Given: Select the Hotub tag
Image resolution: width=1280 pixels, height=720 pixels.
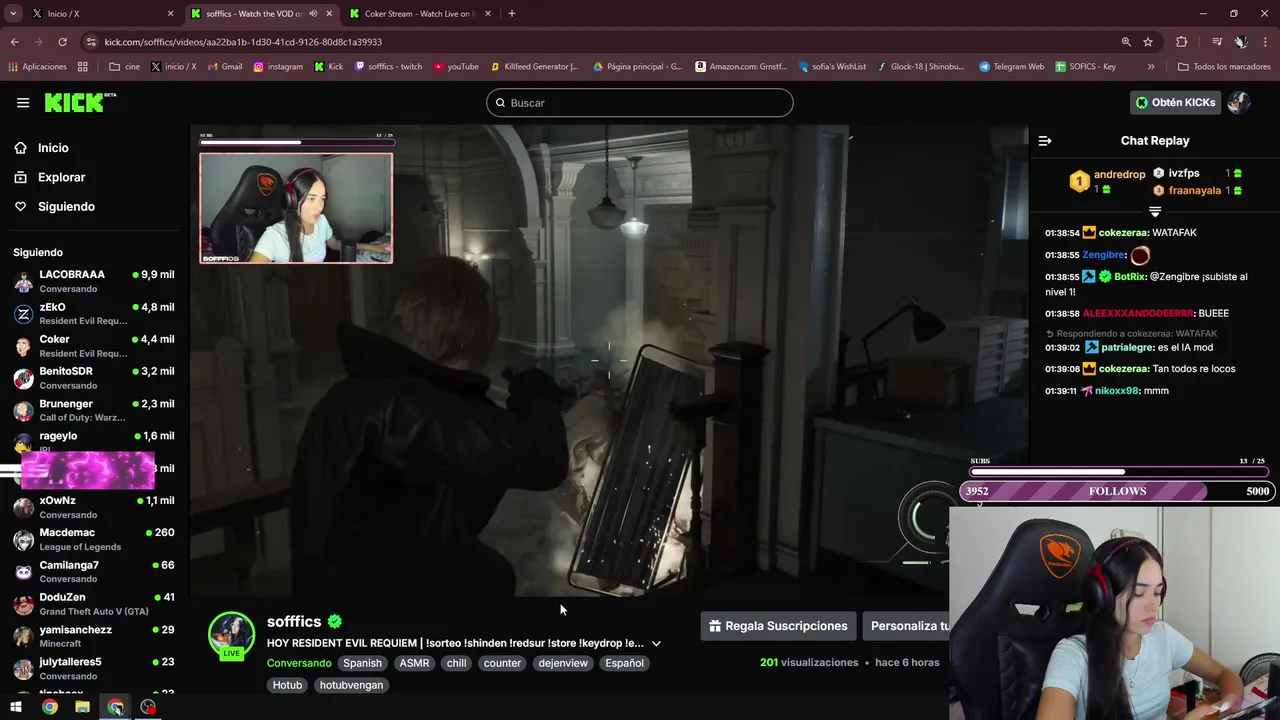Looking at the screenshot, I should point(287,685).
